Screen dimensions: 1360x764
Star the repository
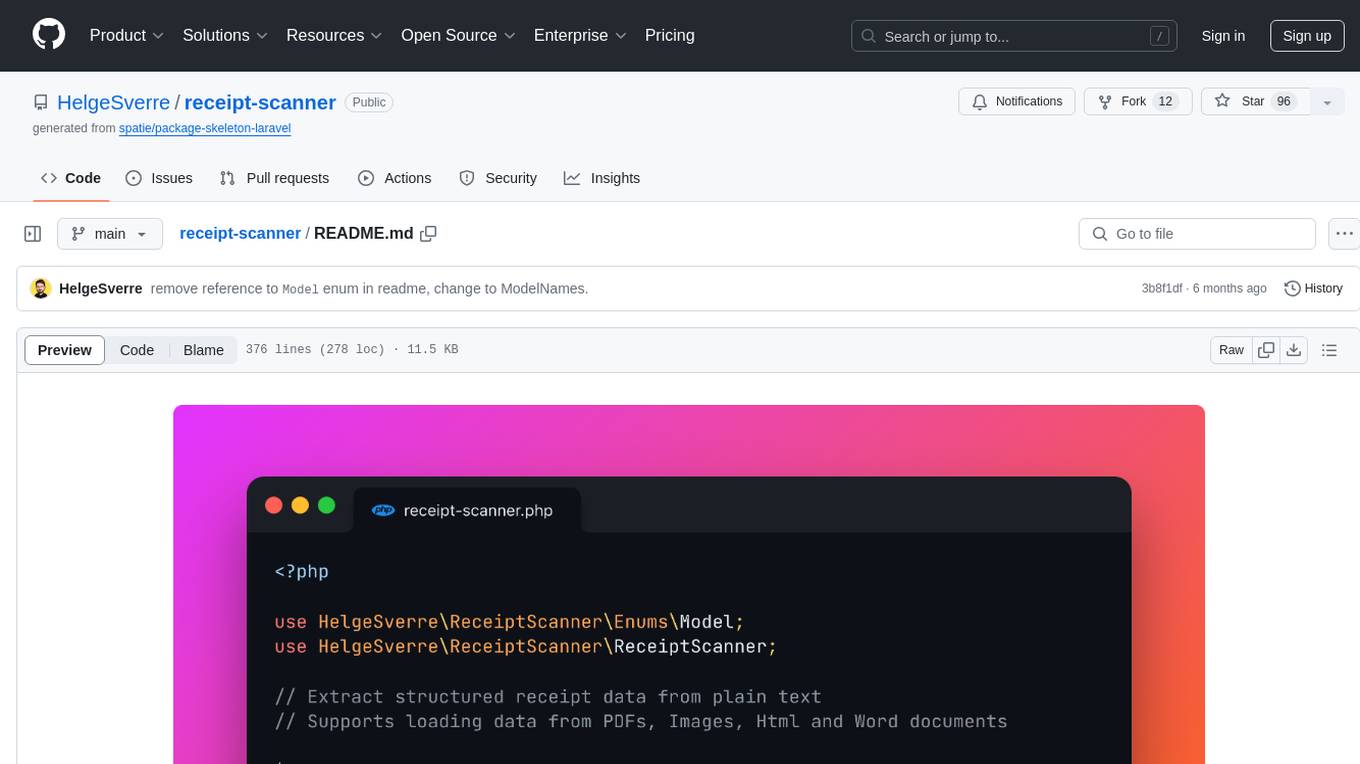click(1255, 101)
